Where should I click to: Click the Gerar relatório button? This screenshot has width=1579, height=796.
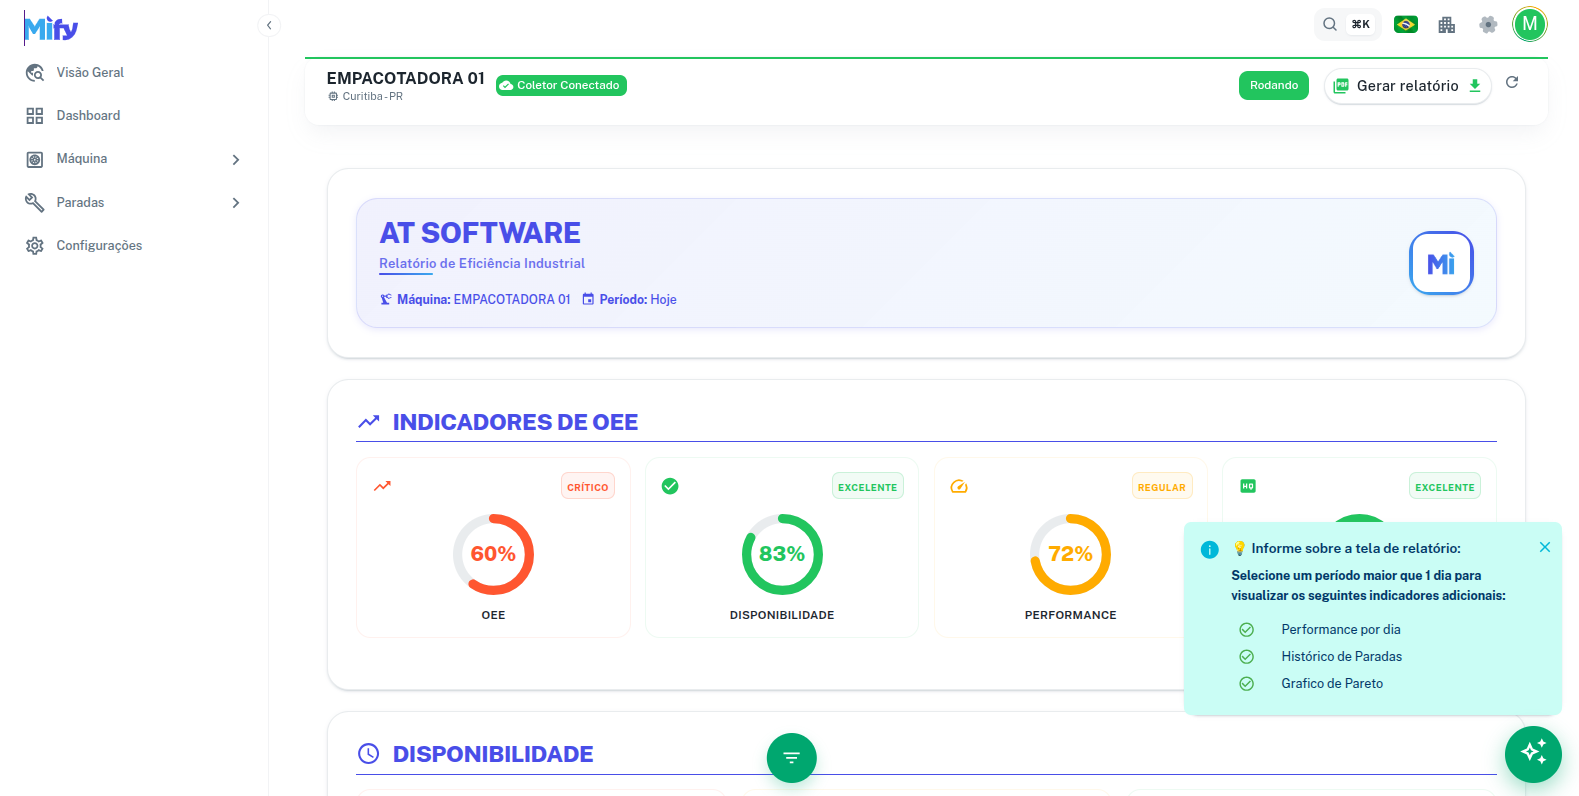[1407, 86]
